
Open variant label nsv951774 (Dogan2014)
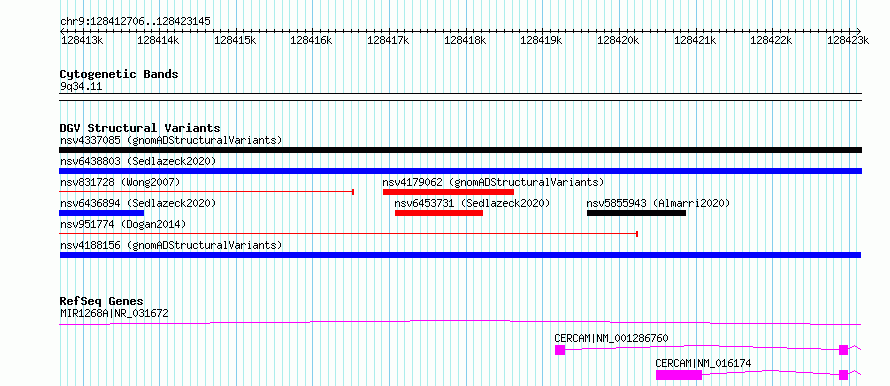(x=123, y=224)
